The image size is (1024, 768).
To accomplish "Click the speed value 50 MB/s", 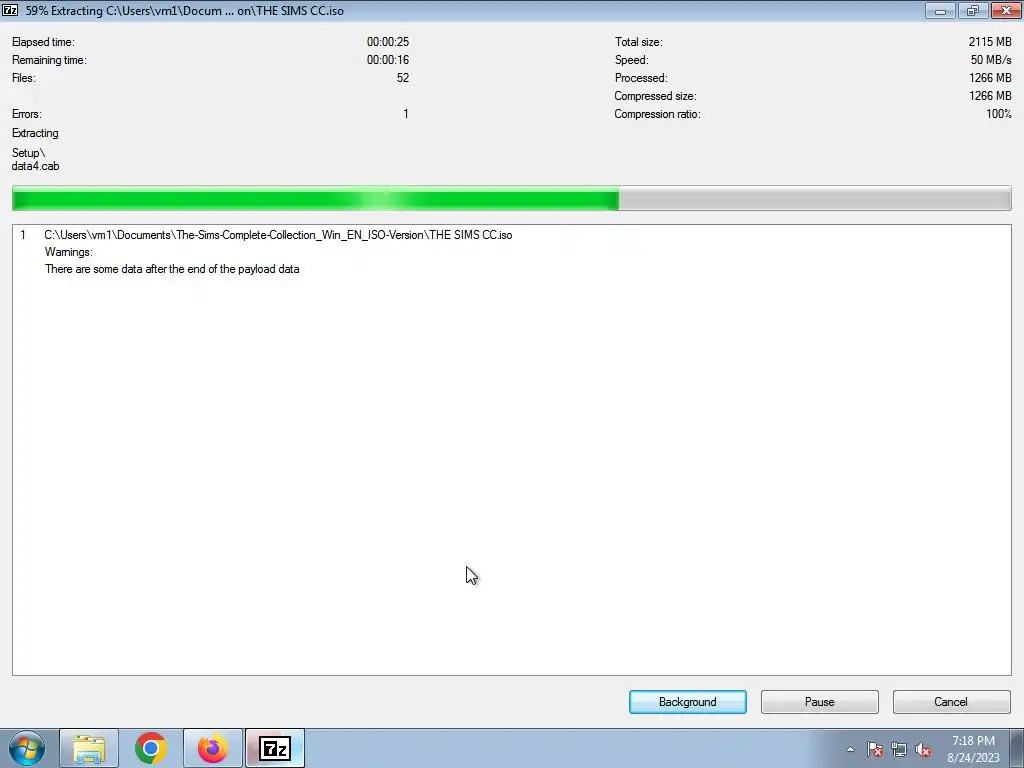I will [991, 60].
